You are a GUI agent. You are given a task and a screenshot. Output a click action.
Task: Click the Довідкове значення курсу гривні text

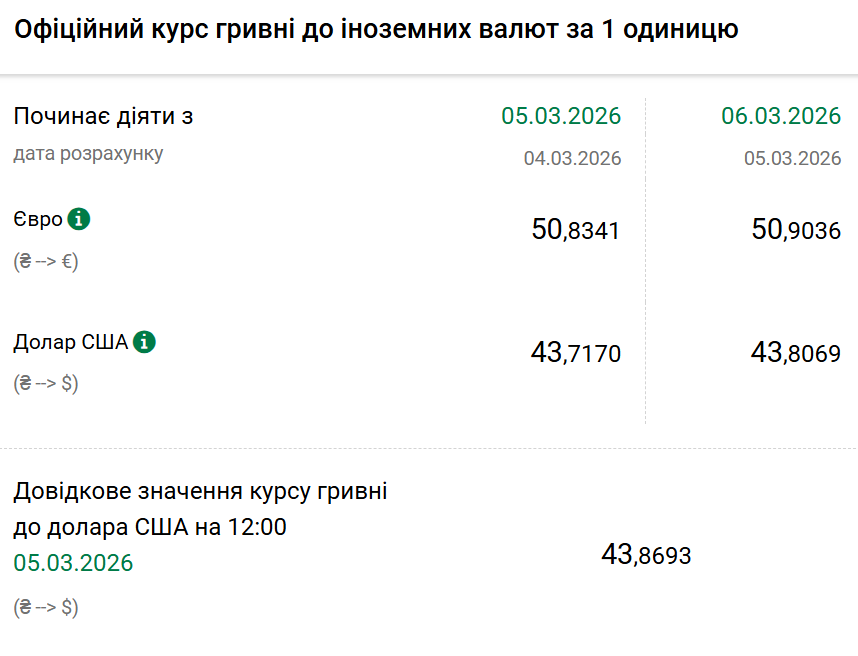200,492
